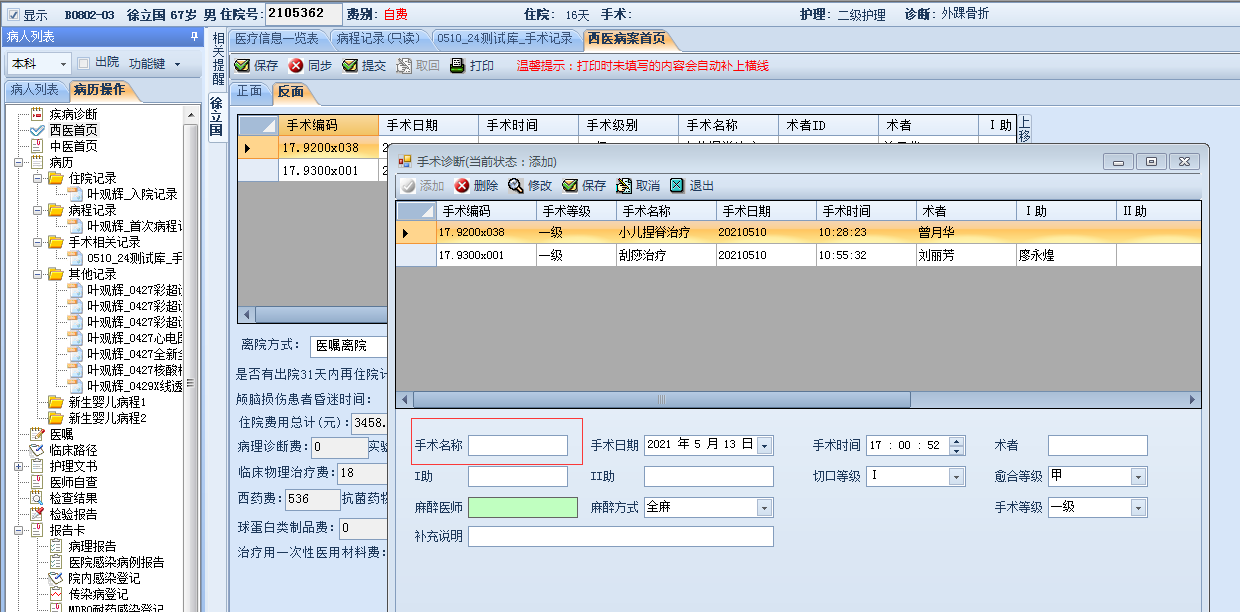1240x612 pixels.
Task: Click into 手术名称 input field
Action: click(x=518, y=445)
